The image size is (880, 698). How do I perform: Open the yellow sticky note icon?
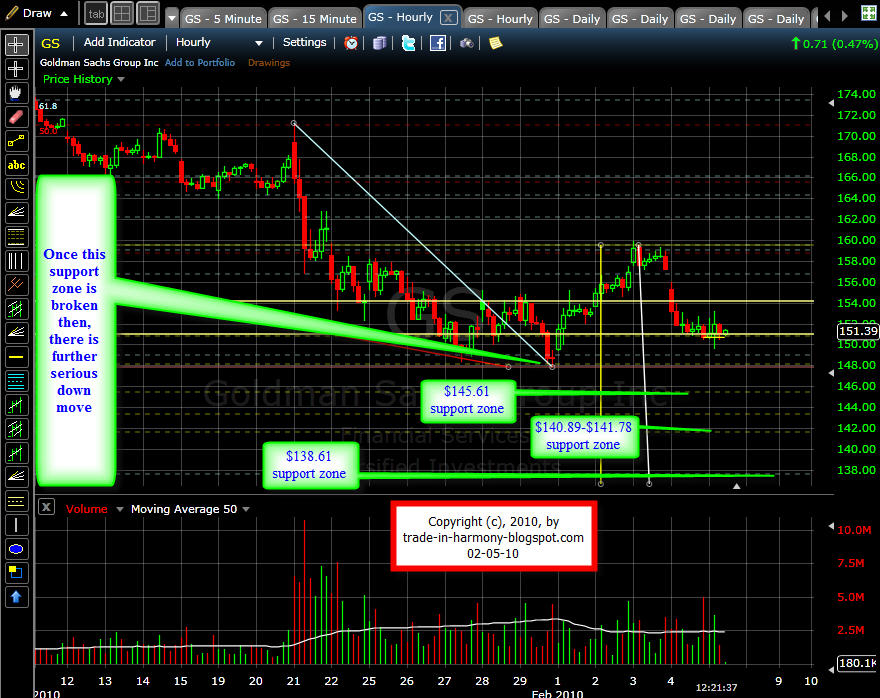(495, 43)
